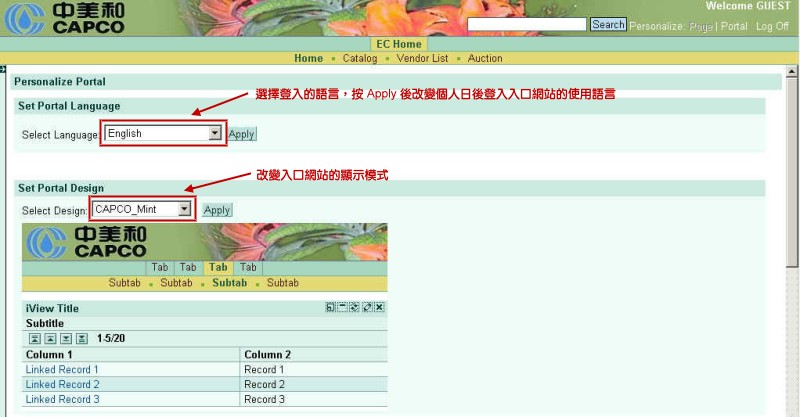Screen dimensions: 800x417
Task: Open the Linked Record 2 link
Action: (x=62, y=384)
